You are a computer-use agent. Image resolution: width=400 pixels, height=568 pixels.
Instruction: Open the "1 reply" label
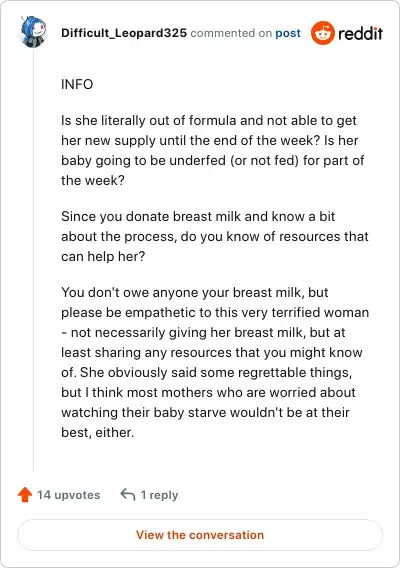click(x=159, y=495)
